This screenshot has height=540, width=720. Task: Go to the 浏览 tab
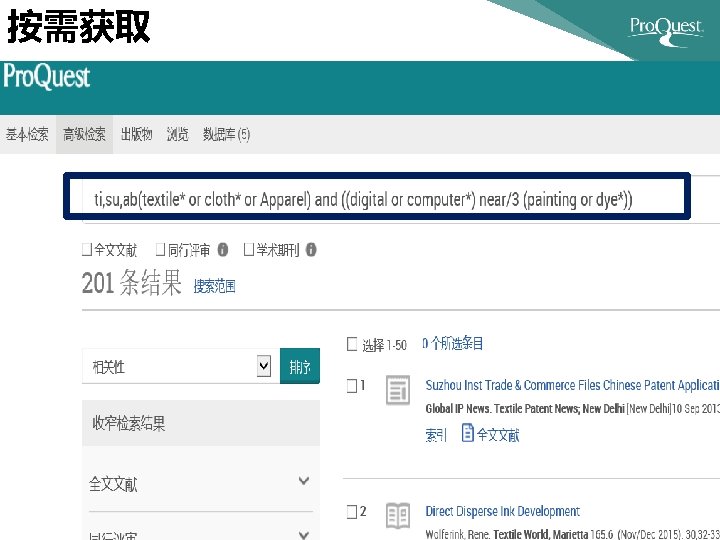(x=177, y=135)
